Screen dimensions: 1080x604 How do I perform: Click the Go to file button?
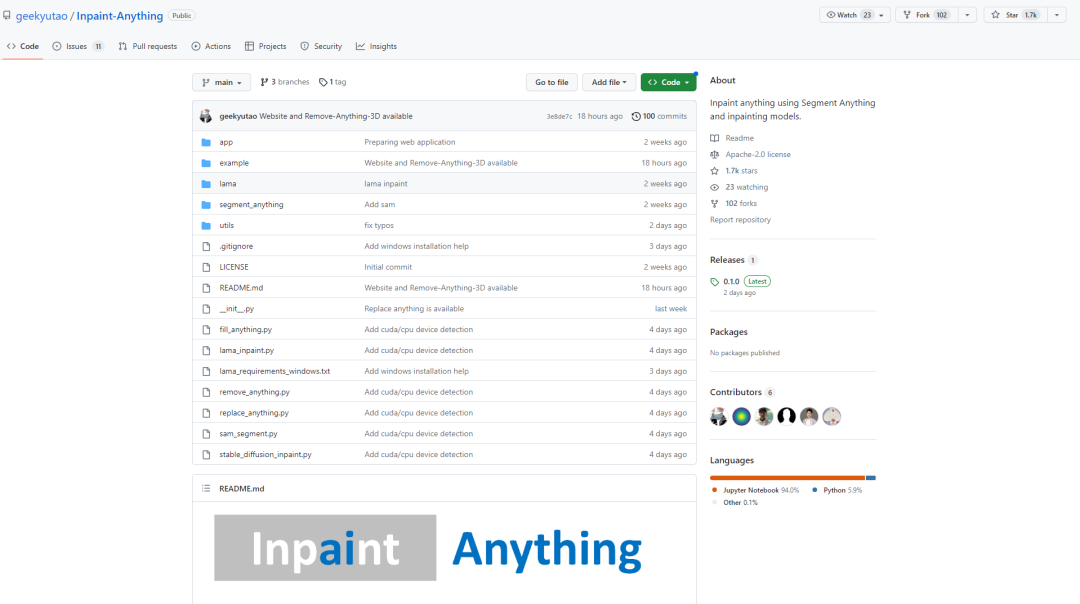click(552, 82)
